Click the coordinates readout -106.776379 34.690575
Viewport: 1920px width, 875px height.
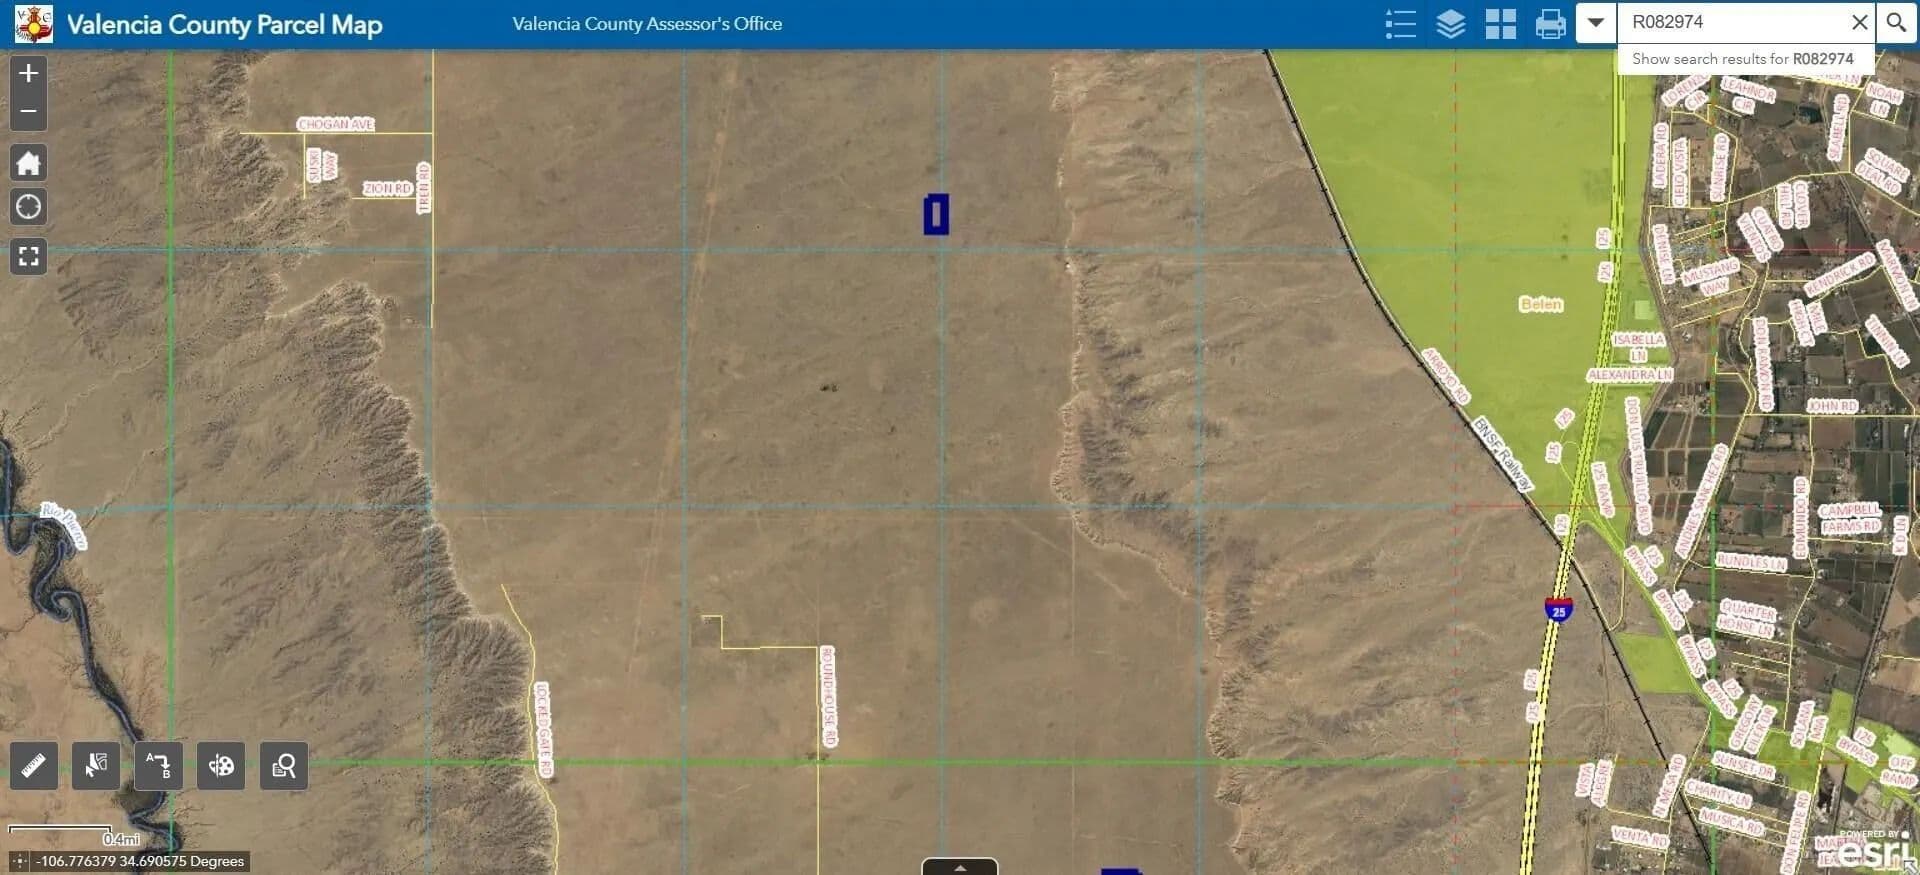[x=139, y=861]
